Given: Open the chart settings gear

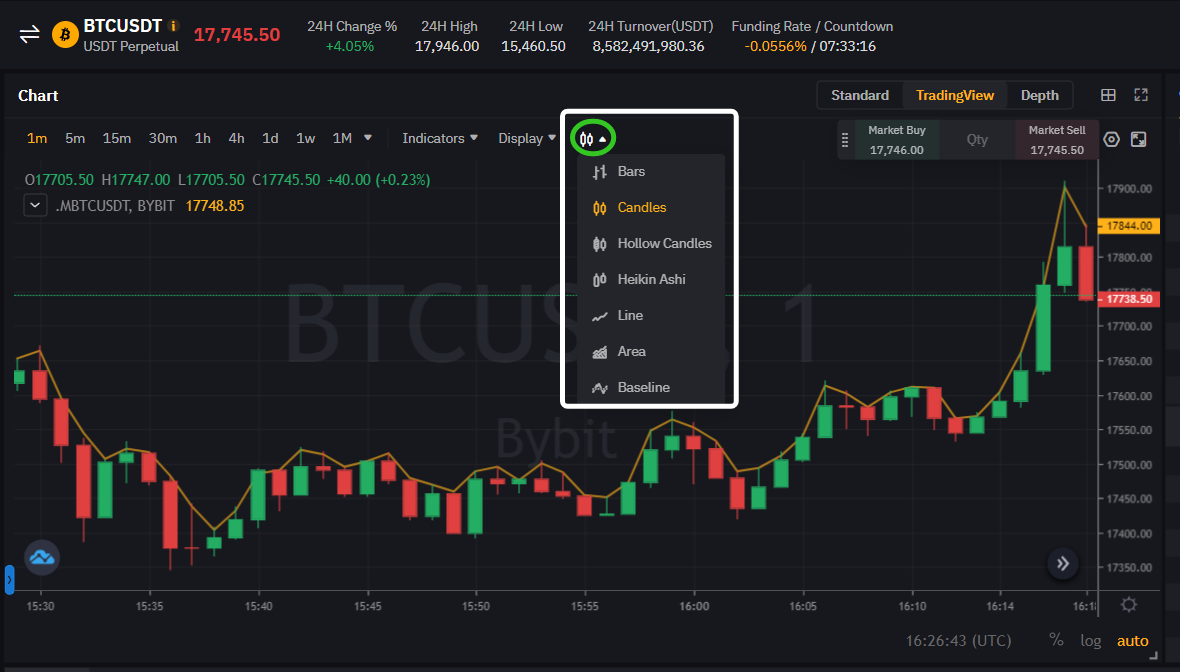Looking at the screenshot, I should pos(1127,604).
